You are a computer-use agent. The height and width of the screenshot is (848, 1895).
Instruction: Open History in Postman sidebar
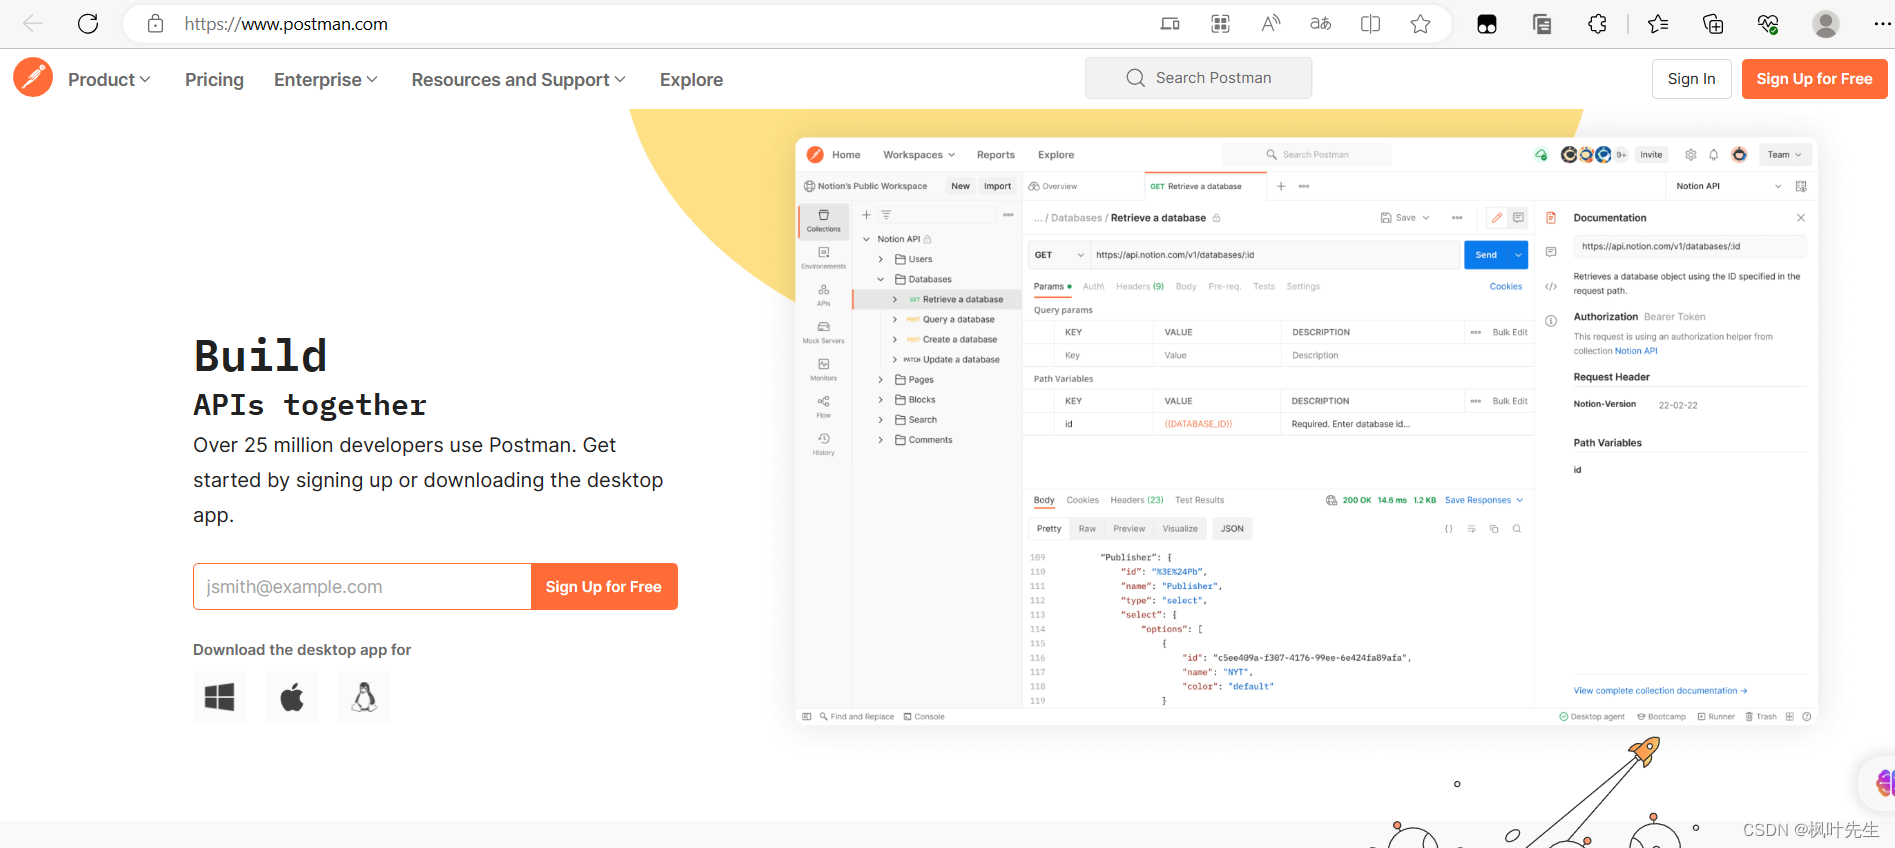click(823, 444)
